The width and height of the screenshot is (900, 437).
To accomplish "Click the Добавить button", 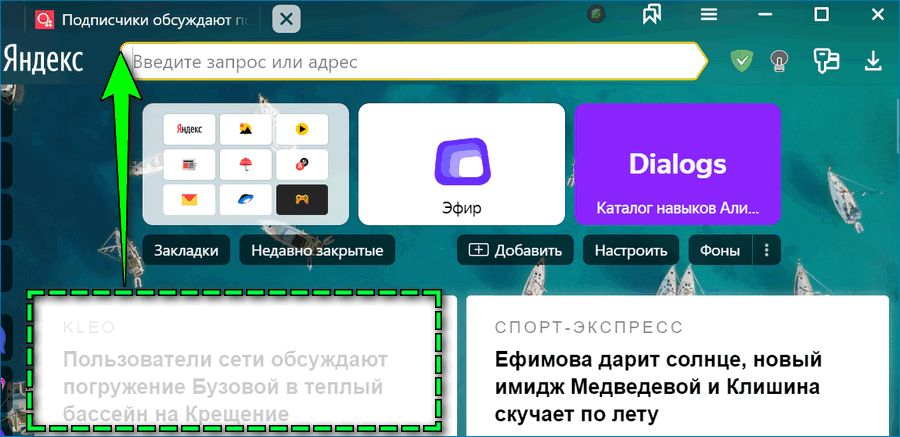I will click(x=515, y=250).
